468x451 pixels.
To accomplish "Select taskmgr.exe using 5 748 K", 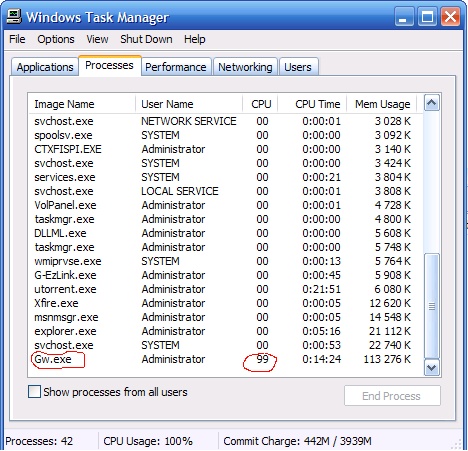I will coord(222,247).
